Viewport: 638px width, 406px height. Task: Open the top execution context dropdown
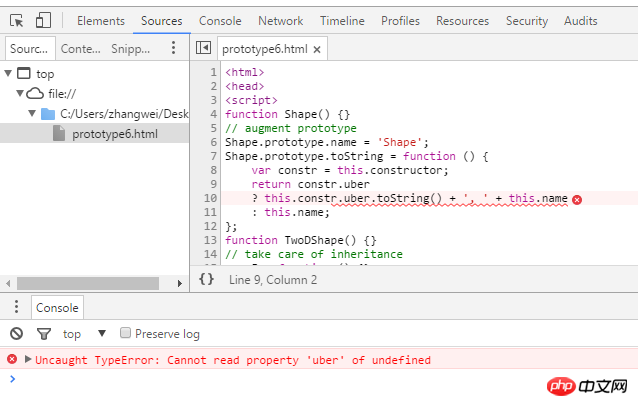click(x=101, y=334)
